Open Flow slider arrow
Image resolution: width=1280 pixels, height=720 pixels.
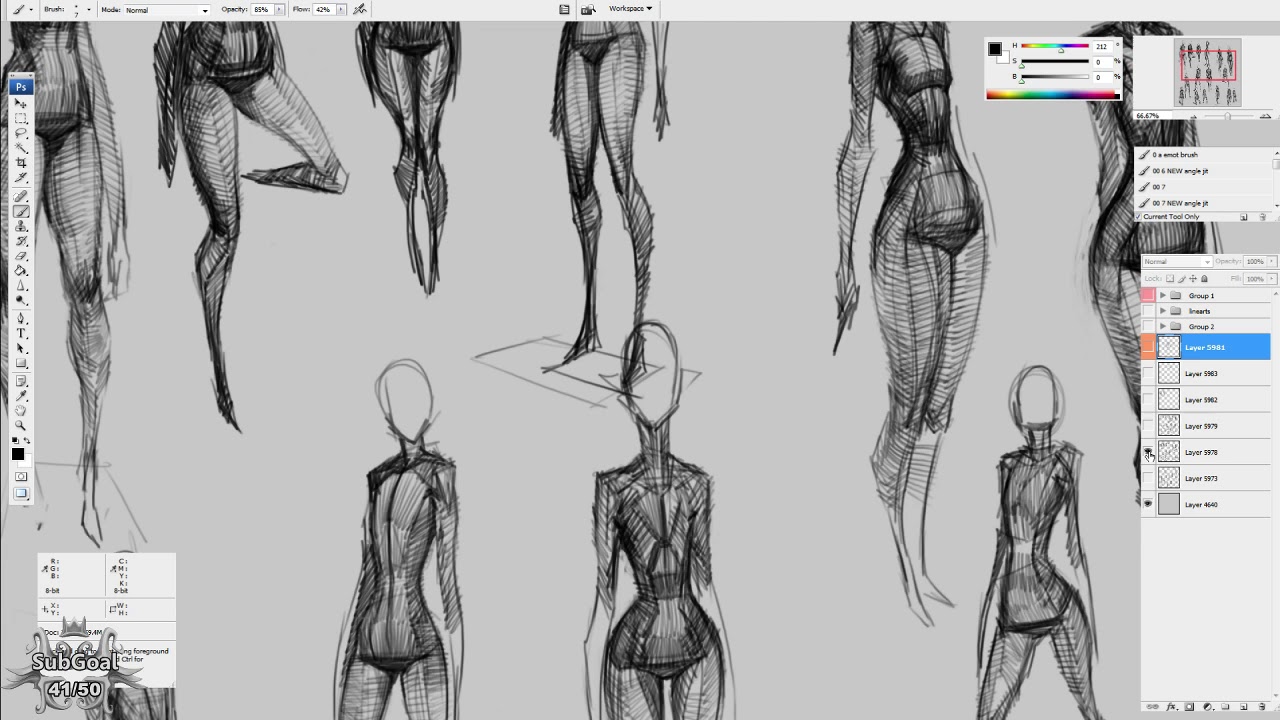(x=341, y=10)
